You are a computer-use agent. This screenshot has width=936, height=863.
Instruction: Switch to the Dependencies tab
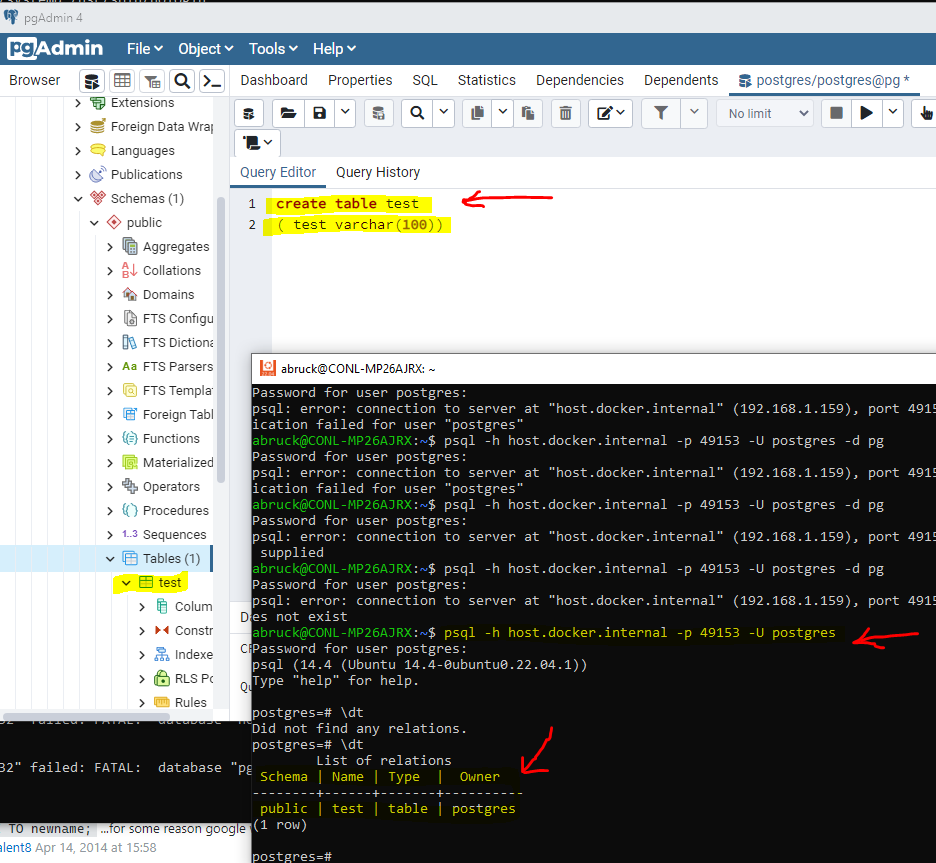click(x=580, y=81)
